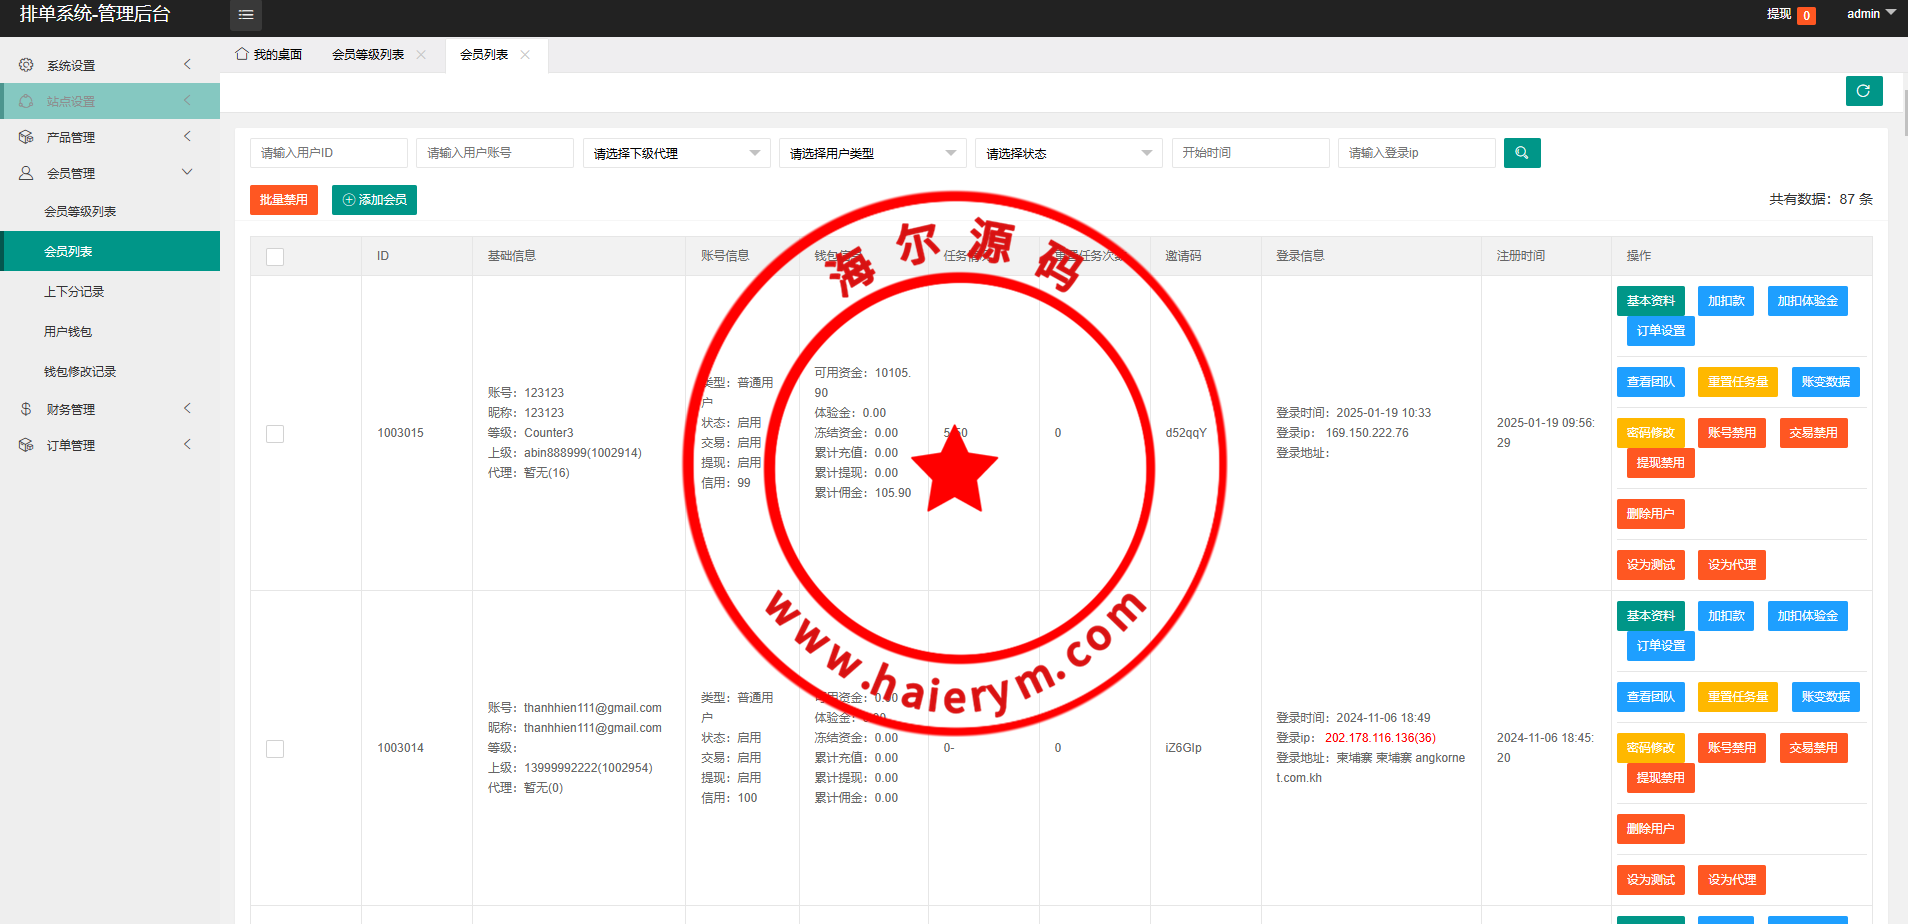Click the home icon in 我的桌面 tab

point(242,54)
